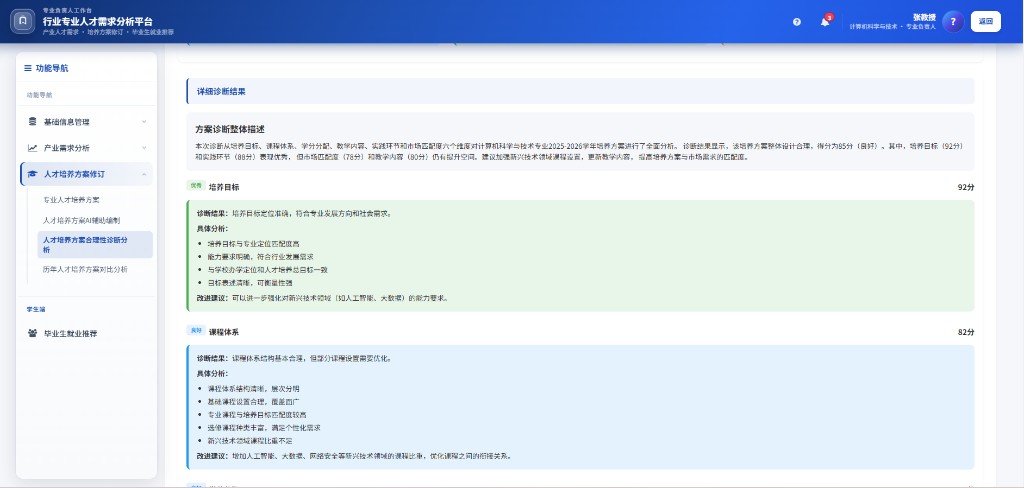The image size is (1024, 488).
Task: Click the user avatar circle
Action: (953, 22)
